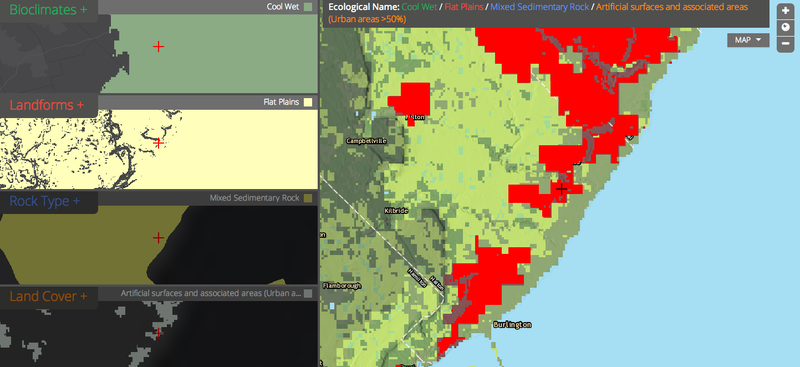Image resolution: width=800 pixels, height=367 pixels.
Task: Expand the Landforms panel header
Action: 46,105
